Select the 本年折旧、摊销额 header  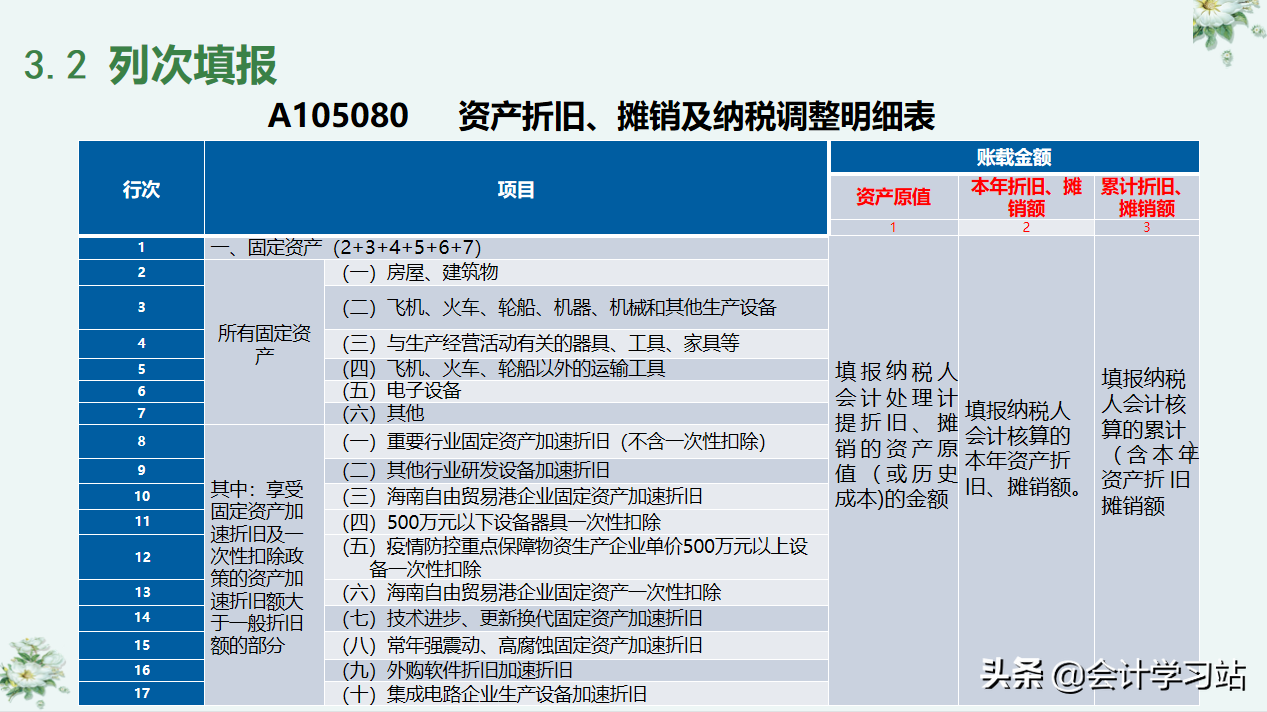1024,197
